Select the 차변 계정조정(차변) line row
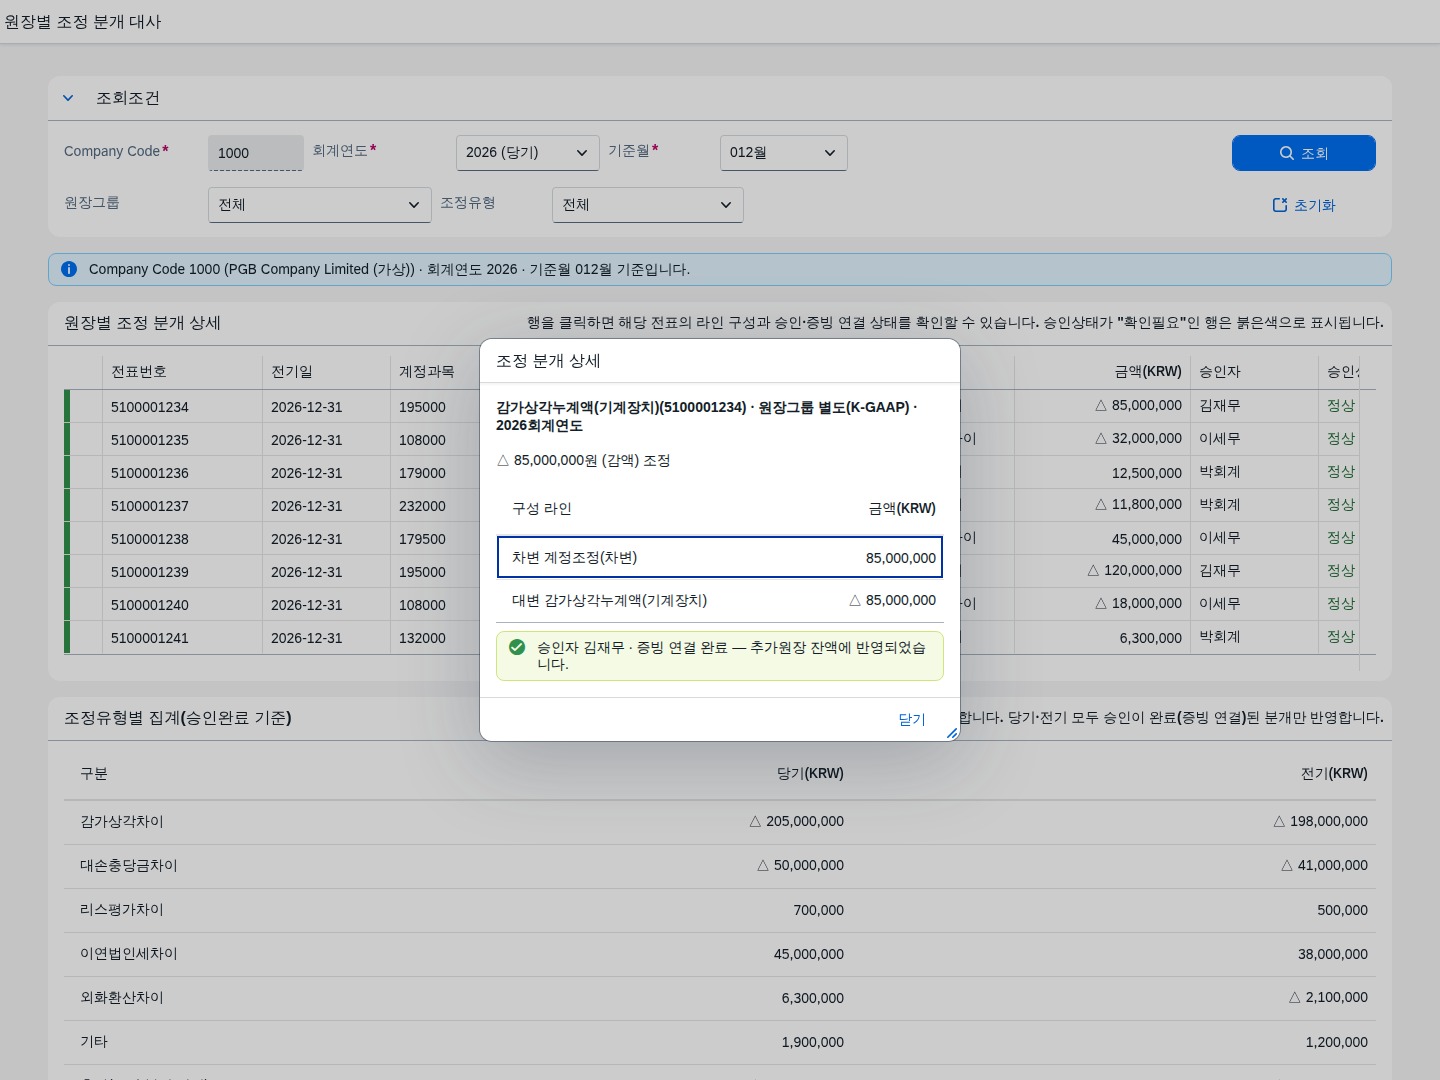1440x1080 pixels. (720, 557)
